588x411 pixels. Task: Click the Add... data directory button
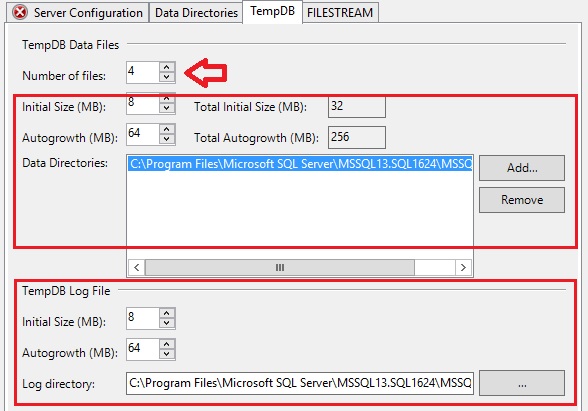pos(522,168)
